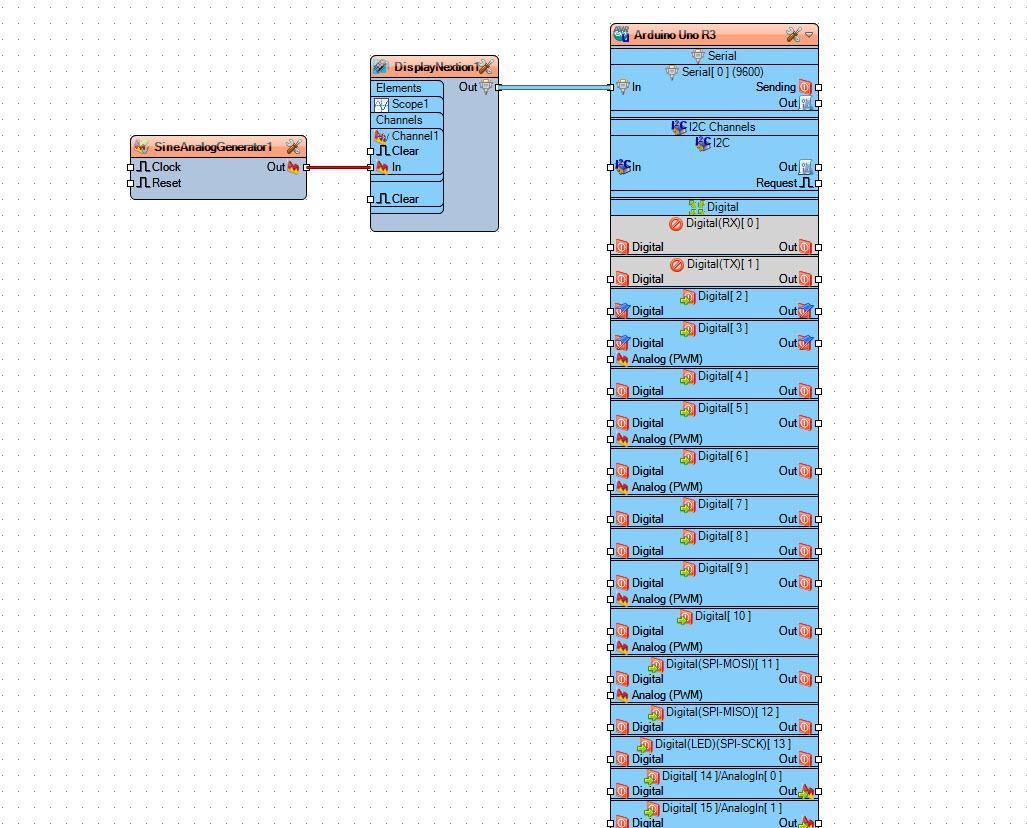Expand the Arduino Uno R3 header dropdown arrow
The height and width of the screenshot is (828, 1027).
(809, 35)
